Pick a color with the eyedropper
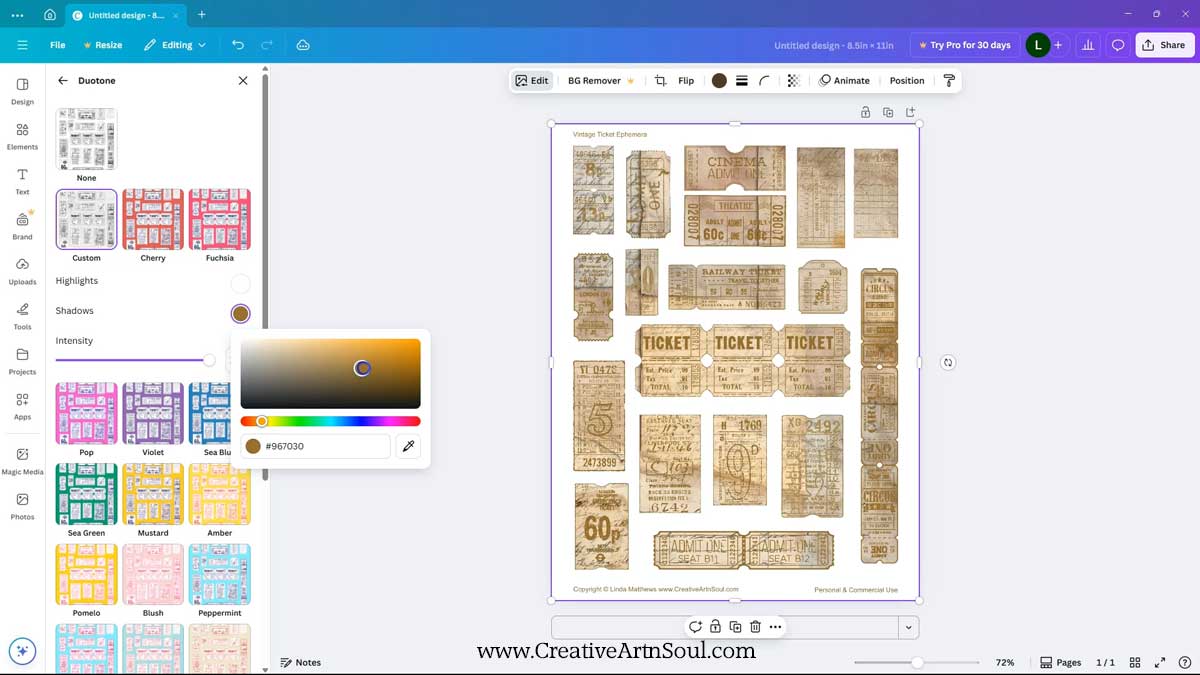This screenshot has height=675, width=1200. [408, 446]
